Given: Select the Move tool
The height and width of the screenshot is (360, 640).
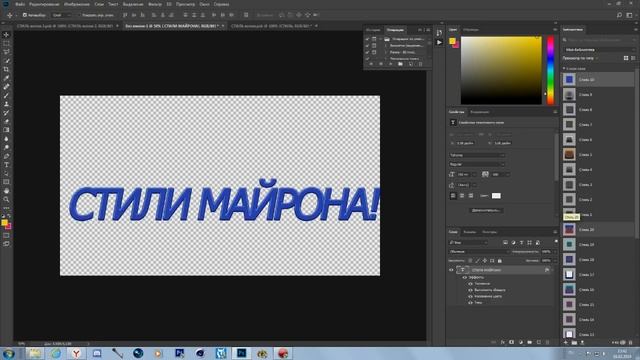Looking at the screenshot, I should pos(6,35).
